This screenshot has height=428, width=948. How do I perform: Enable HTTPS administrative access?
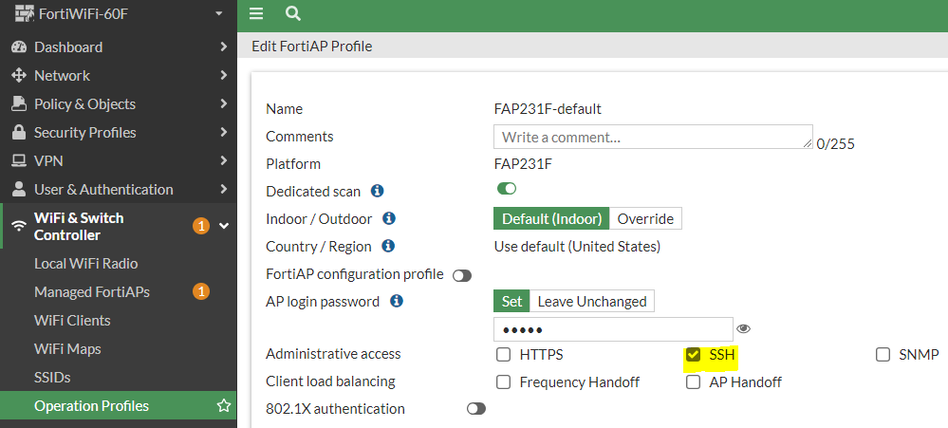503,354
